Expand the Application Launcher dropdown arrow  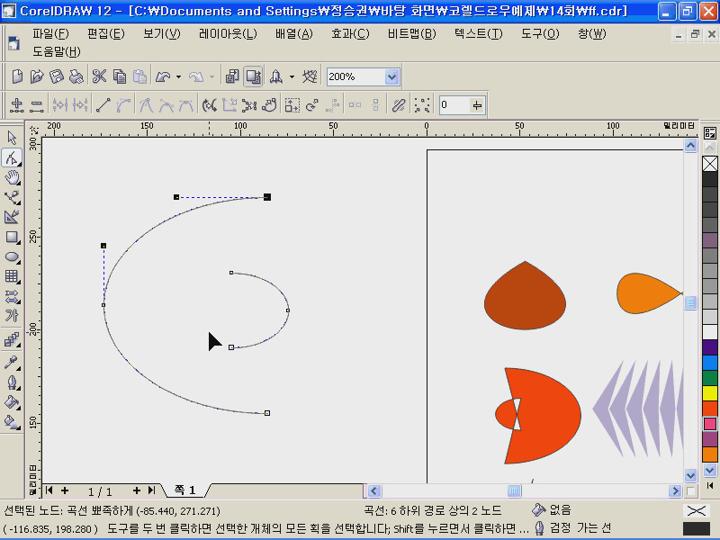pyautogui.click(x=292, y=77)
